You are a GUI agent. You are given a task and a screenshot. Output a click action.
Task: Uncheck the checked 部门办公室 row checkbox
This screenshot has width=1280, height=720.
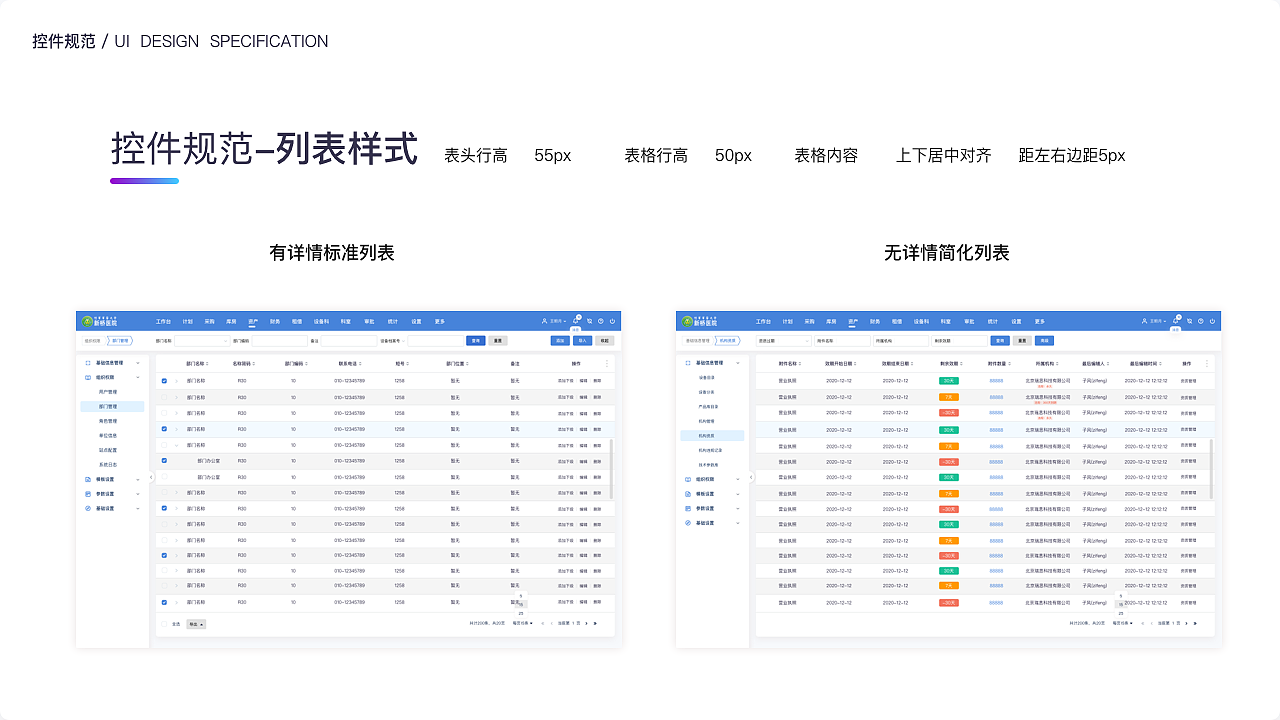point(164,461)
